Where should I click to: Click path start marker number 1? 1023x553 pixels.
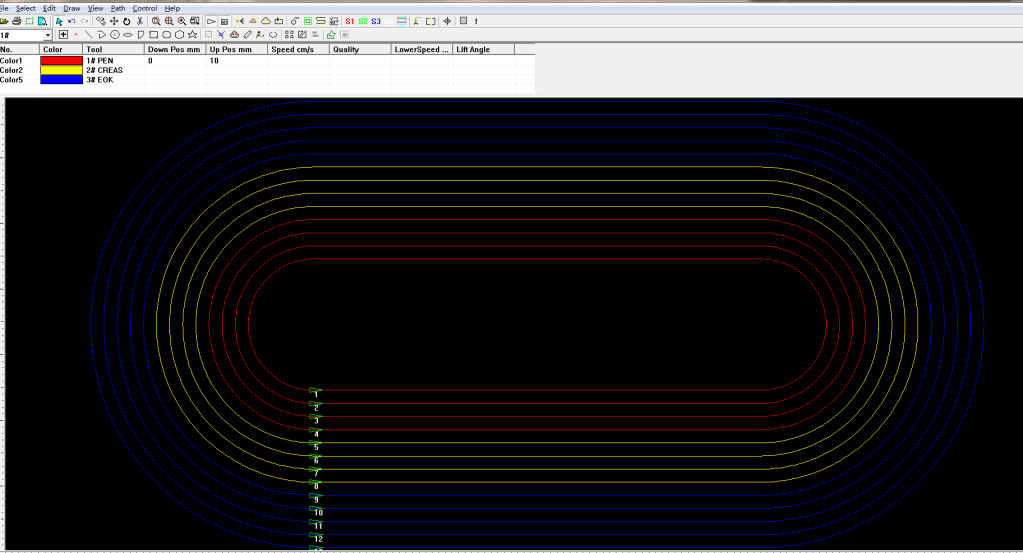click(x=316, y=392)
